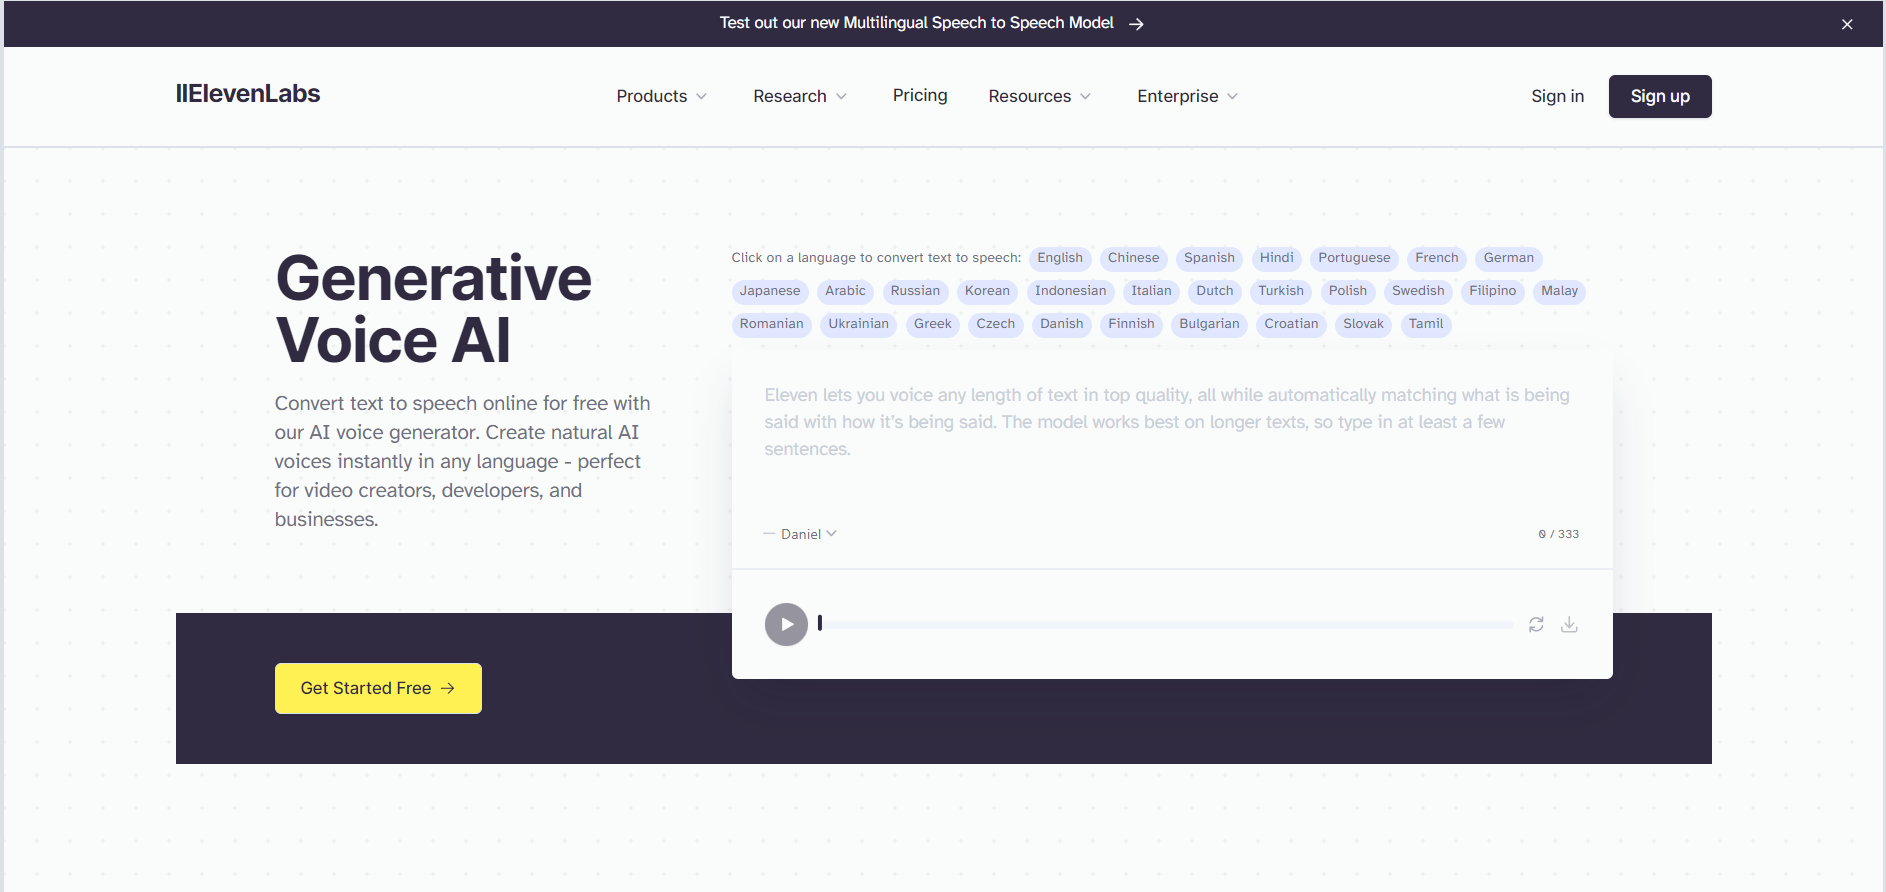Select the Arabic language chip
1886x892 pixels.
[x=845, y=291]
